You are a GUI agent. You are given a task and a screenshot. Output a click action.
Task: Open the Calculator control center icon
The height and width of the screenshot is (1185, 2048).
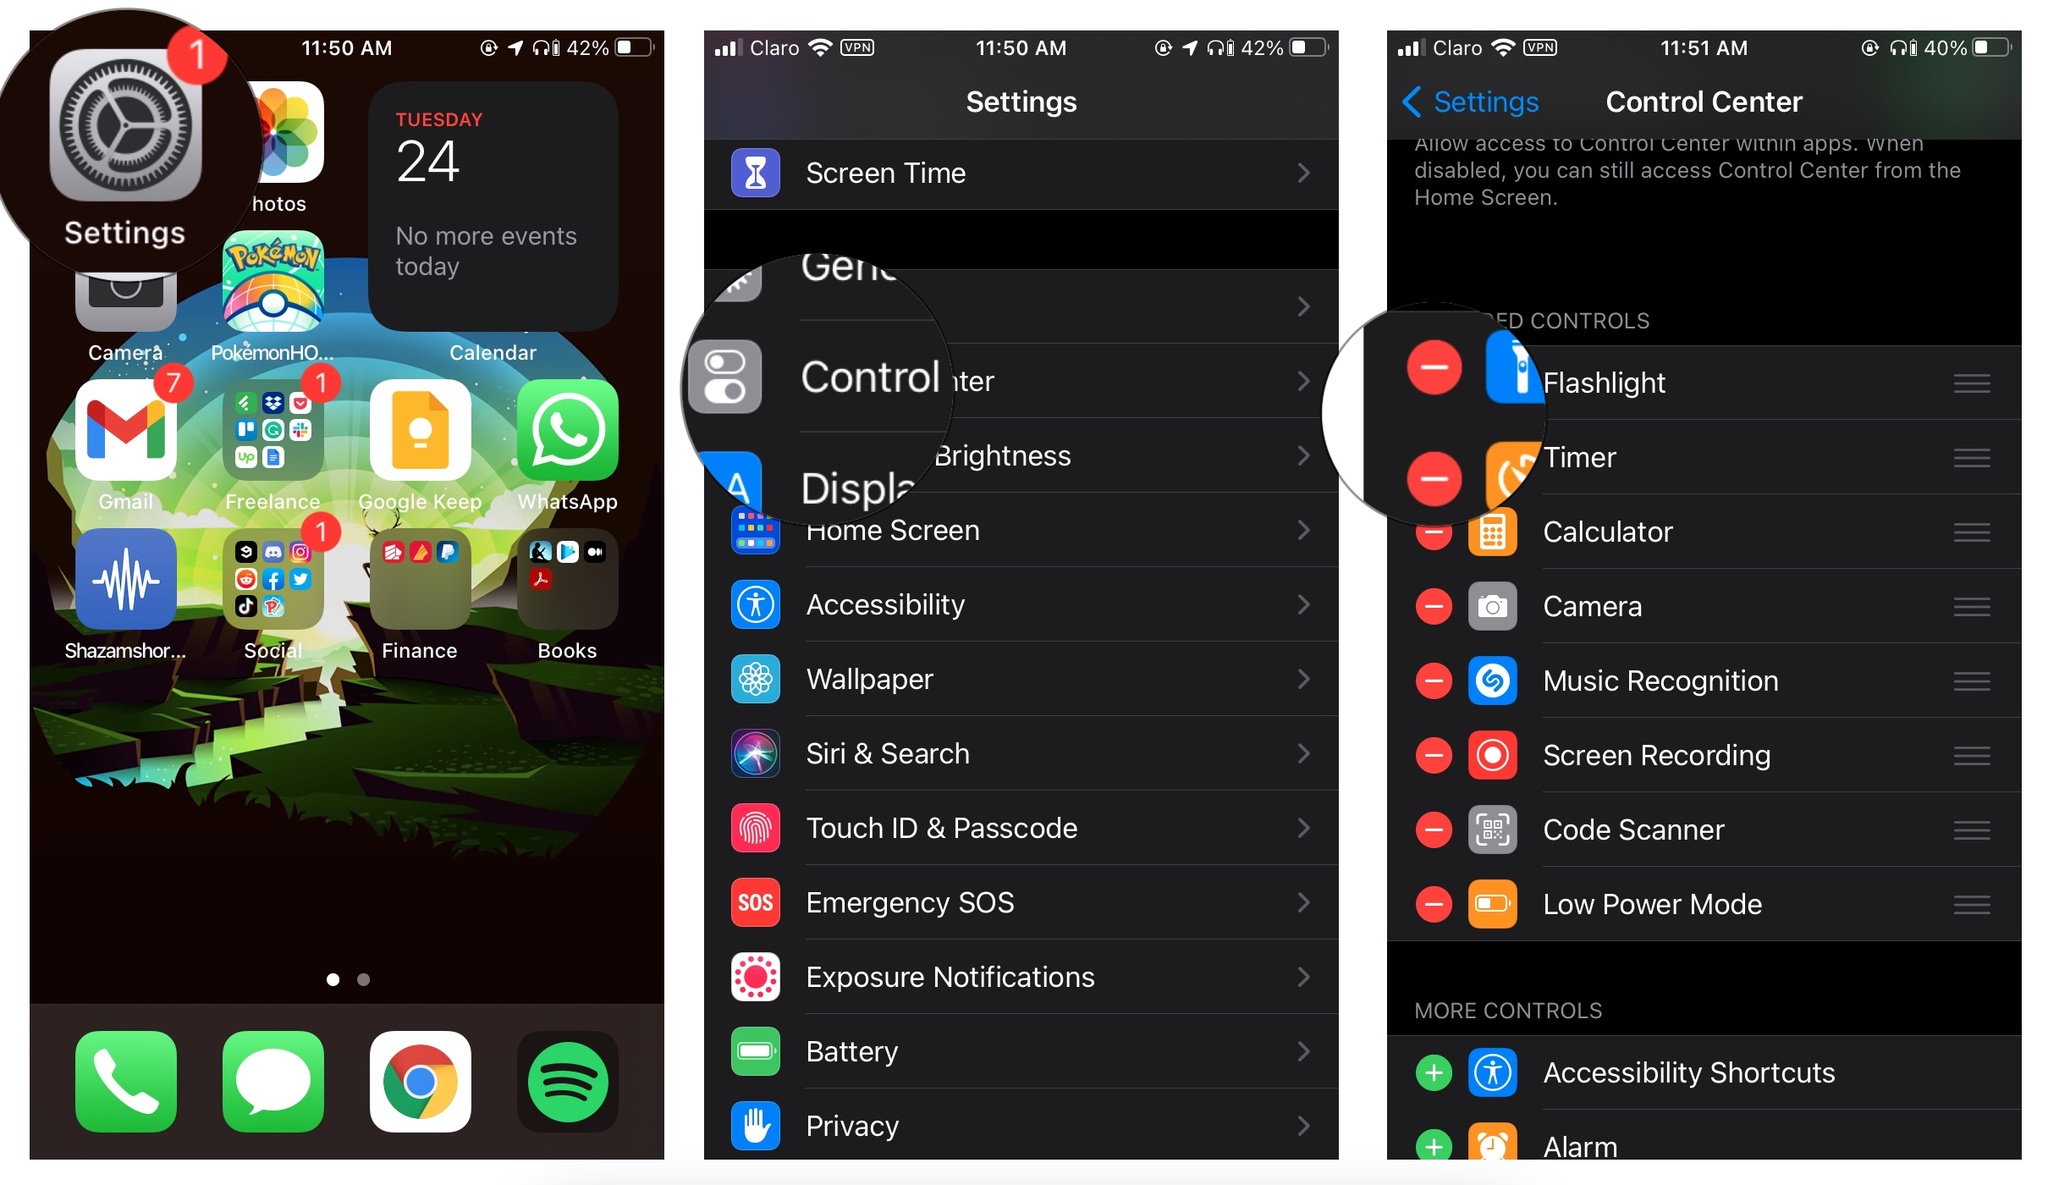pos(1492,532)
